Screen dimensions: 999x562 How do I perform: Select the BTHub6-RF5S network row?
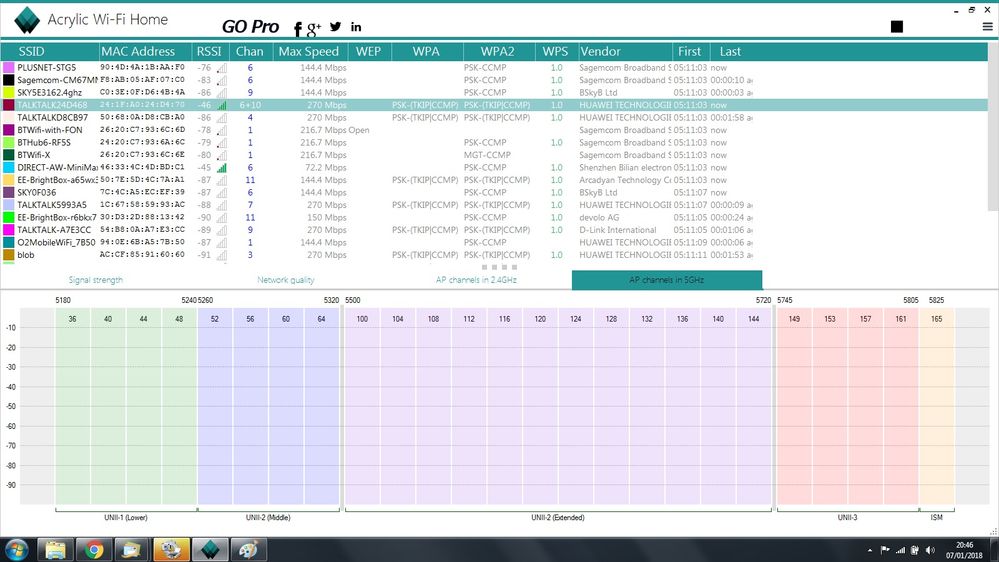pyautogui.click(x=494, y=143)
